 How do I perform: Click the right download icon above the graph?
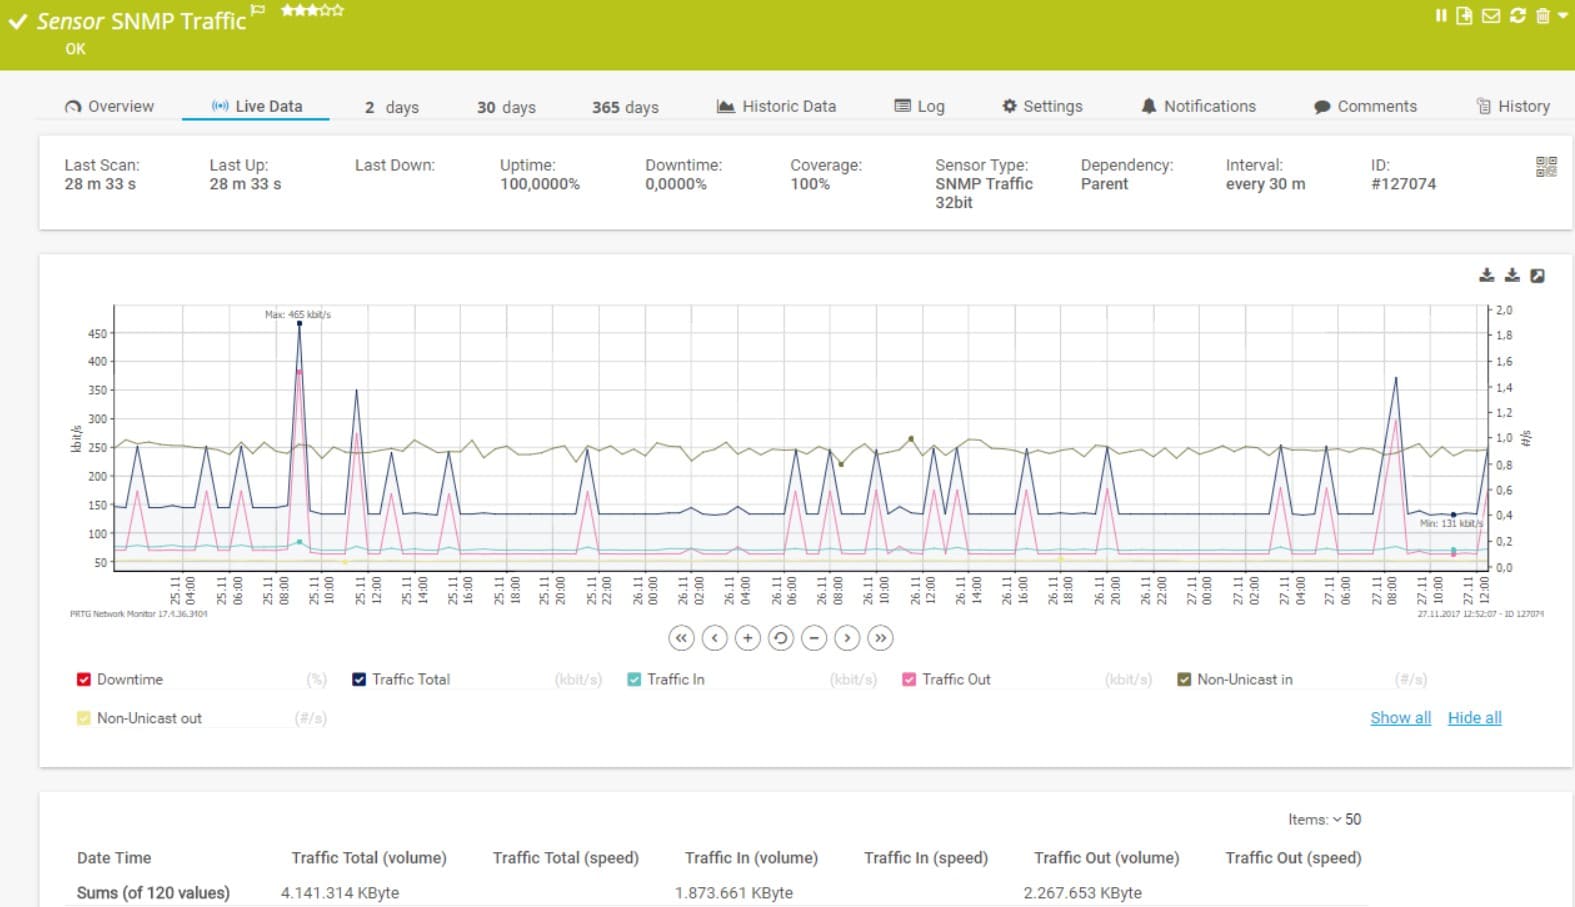pos(1512,275)
